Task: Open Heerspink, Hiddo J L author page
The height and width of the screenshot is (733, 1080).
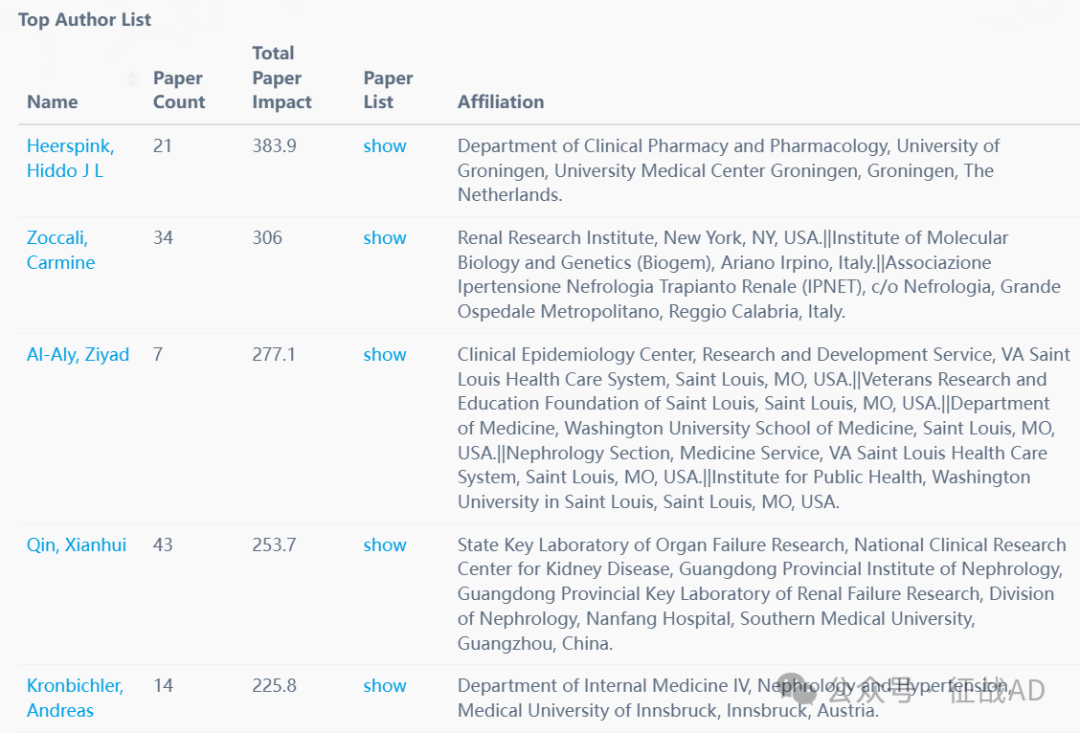Action: pyautogui.click(x=70, y=158)
